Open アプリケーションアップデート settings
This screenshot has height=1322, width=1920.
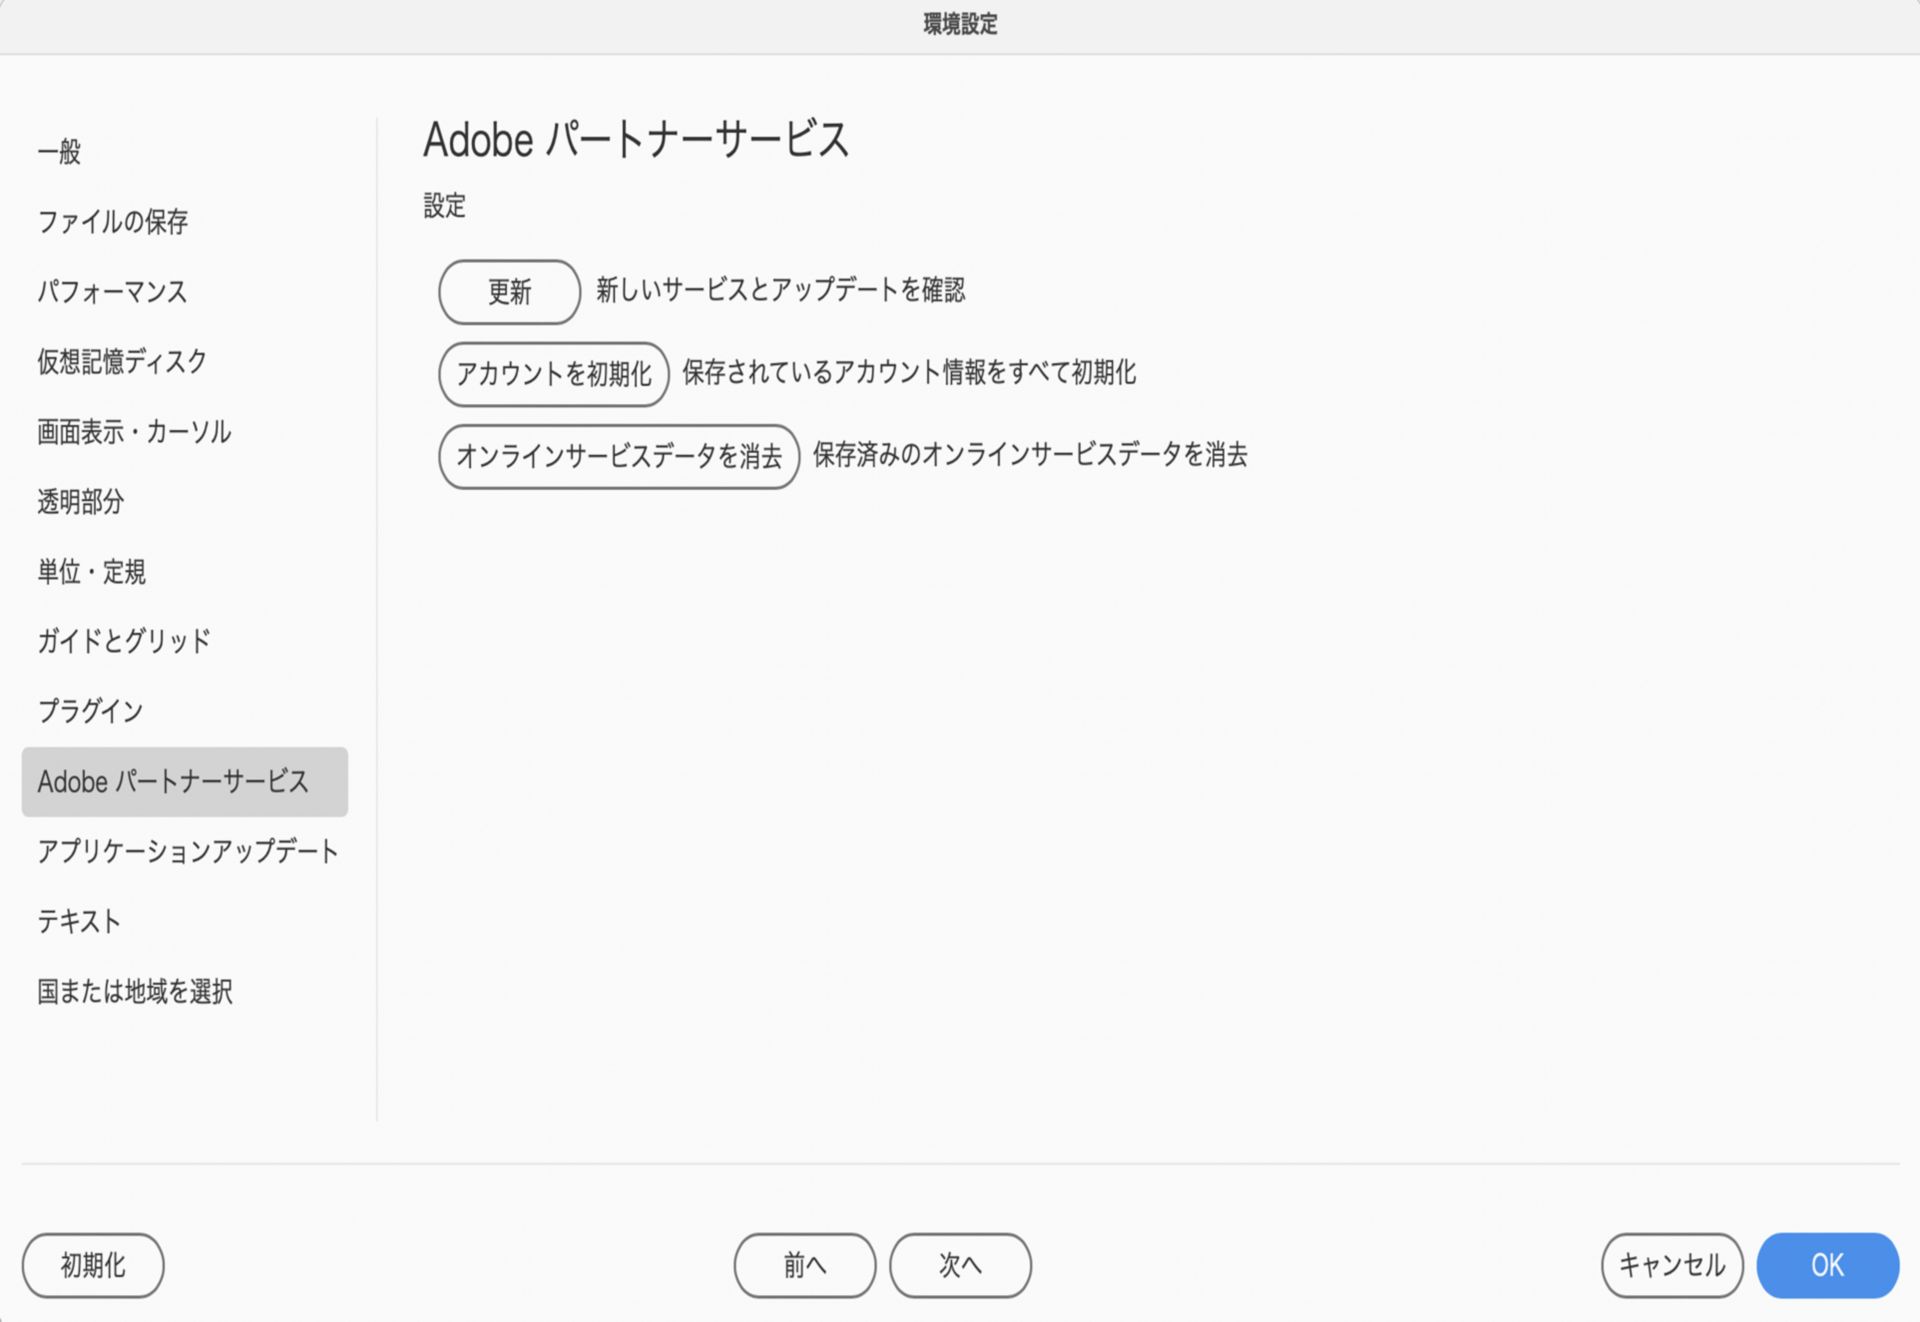tap(187, 851)
